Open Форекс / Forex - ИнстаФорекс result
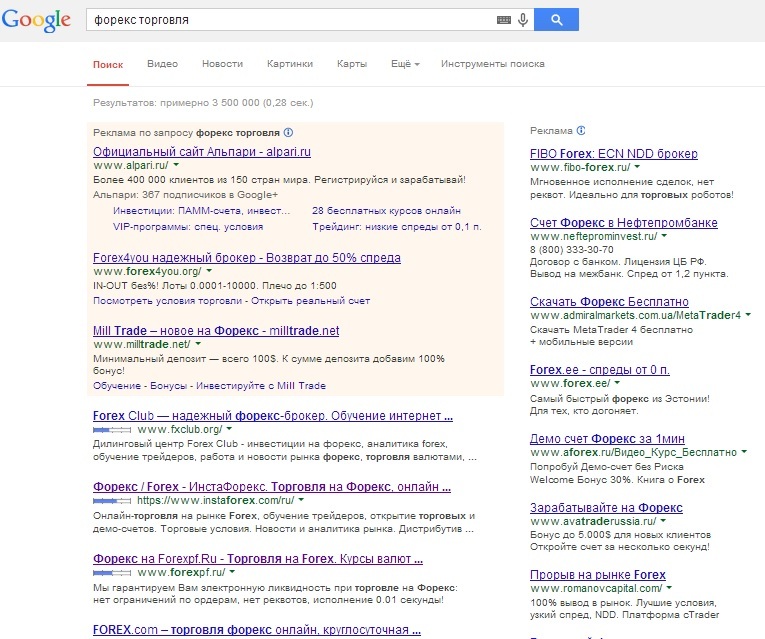Image resolution: width=765 pixels, height=639 pixels. coord(272,487)
